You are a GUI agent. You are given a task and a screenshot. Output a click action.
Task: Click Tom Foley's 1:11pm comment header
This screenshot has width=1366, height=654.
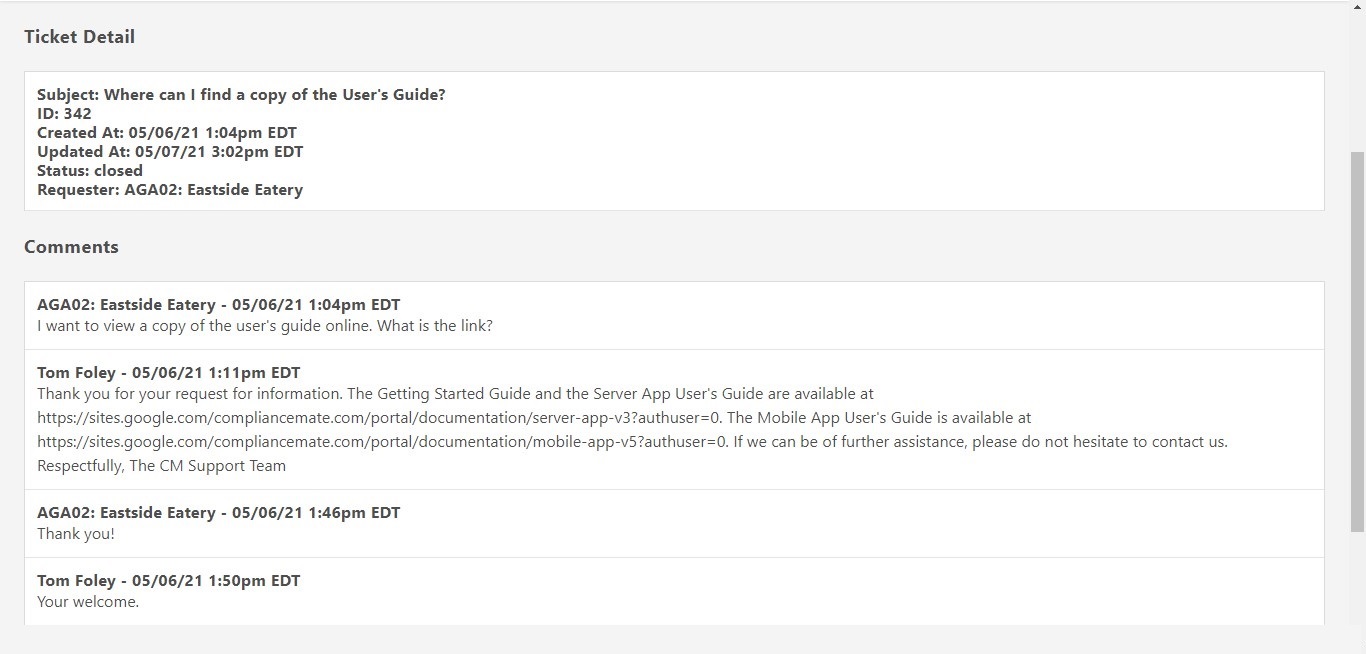(x=168, y=372)
